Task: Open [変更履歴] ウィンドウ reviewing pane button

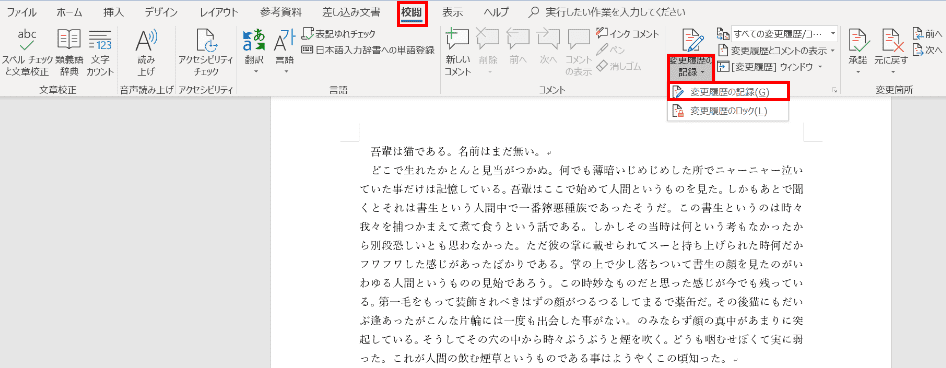Action: (x=766, y=66)
